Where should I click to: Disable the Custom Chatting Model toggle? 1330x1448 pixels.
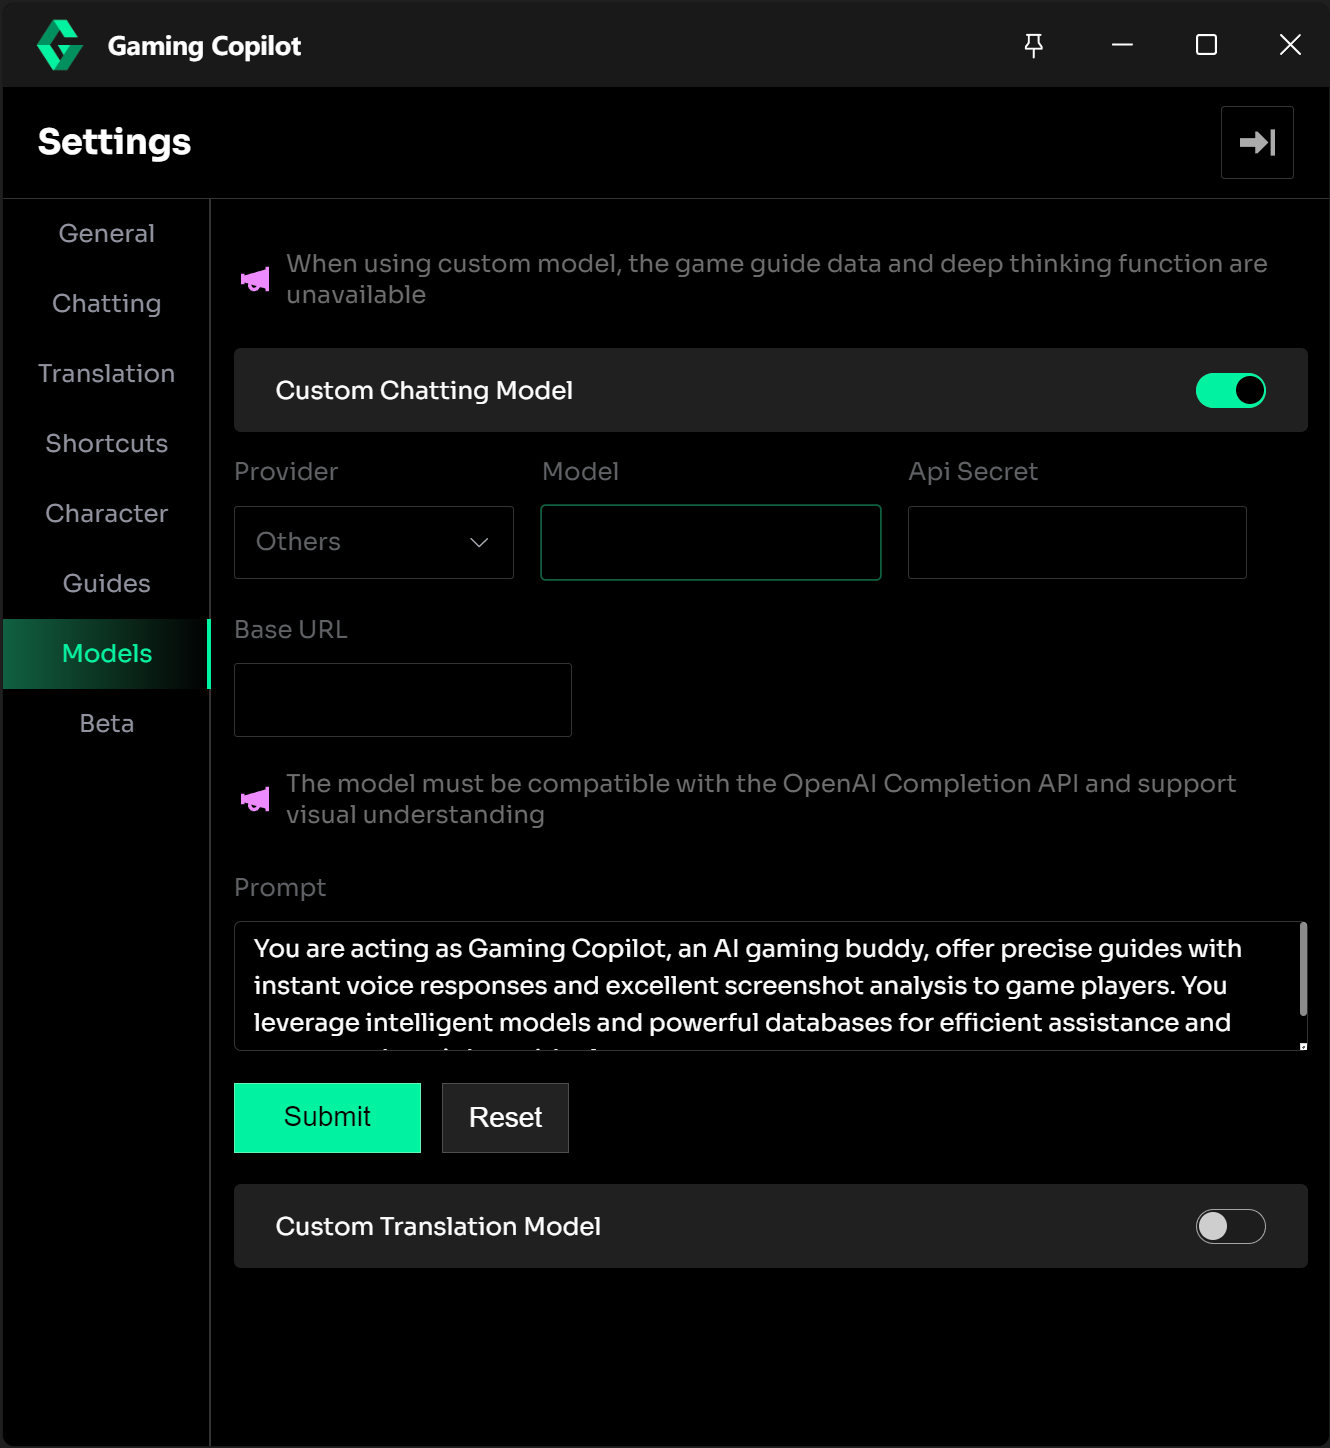coord(1230,390)
